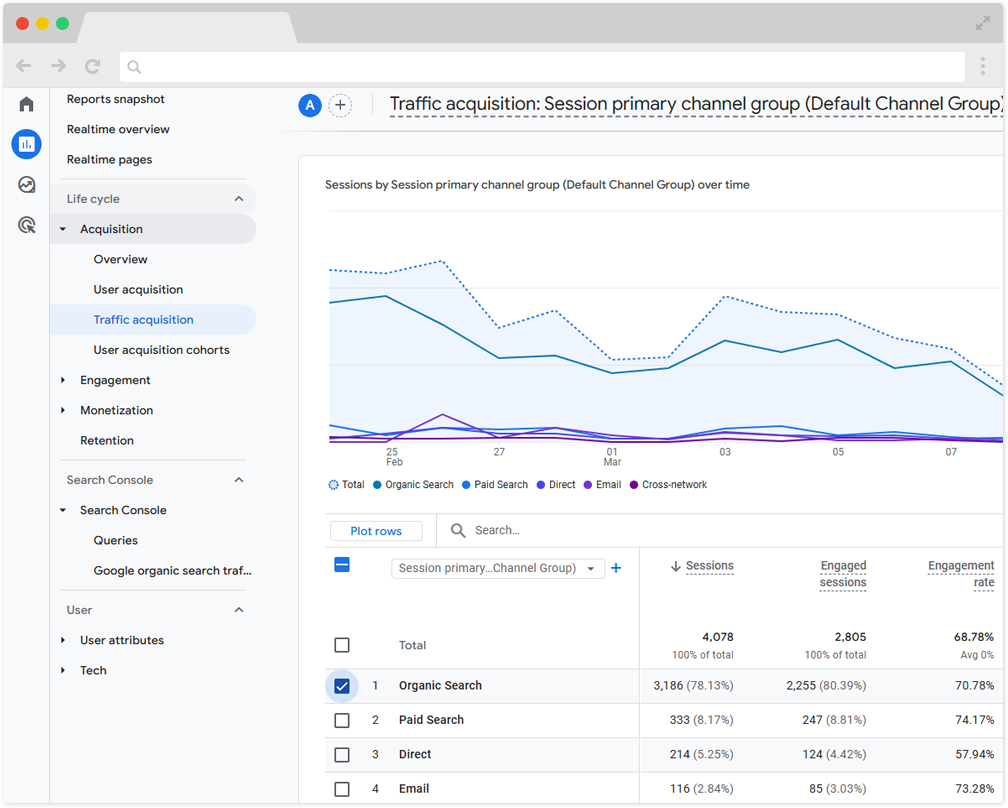This screenshot has height=808, width=1008.
Task: Click search icon in address bar
Action: [x=134, y=67]
